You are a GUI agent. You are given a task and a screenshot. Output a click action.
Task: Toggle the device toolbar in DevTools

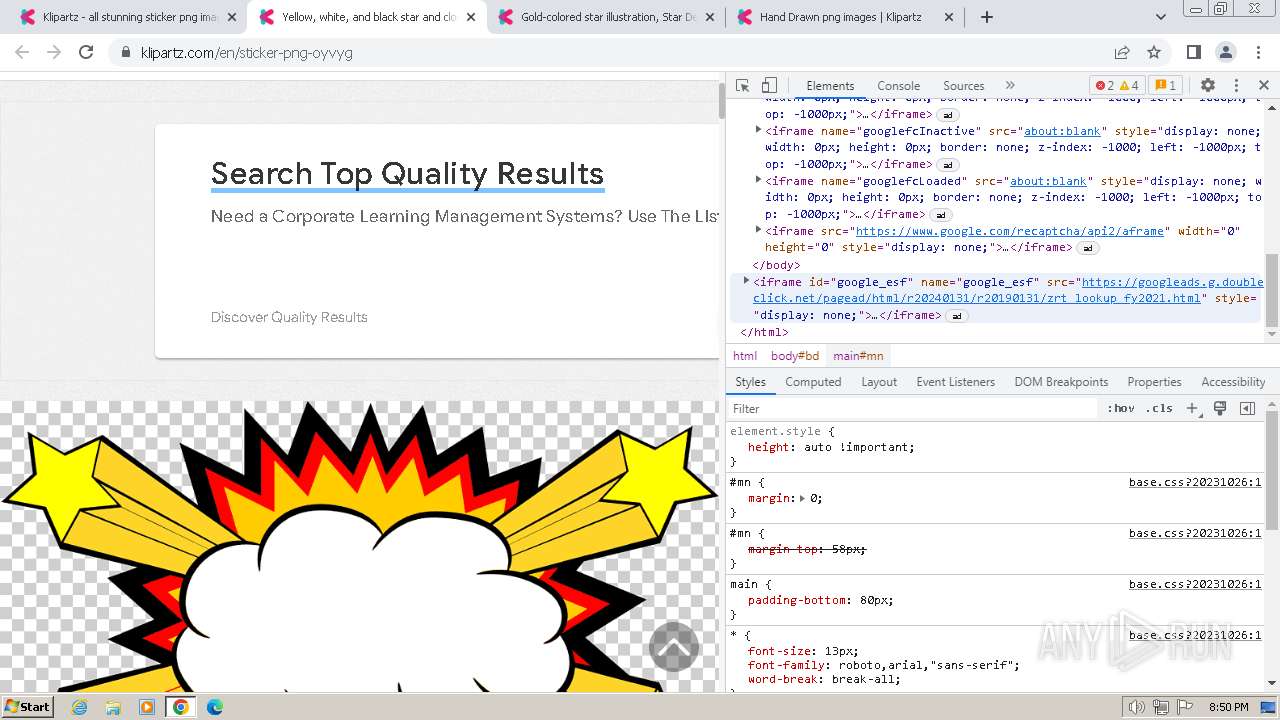click(769, 85)
